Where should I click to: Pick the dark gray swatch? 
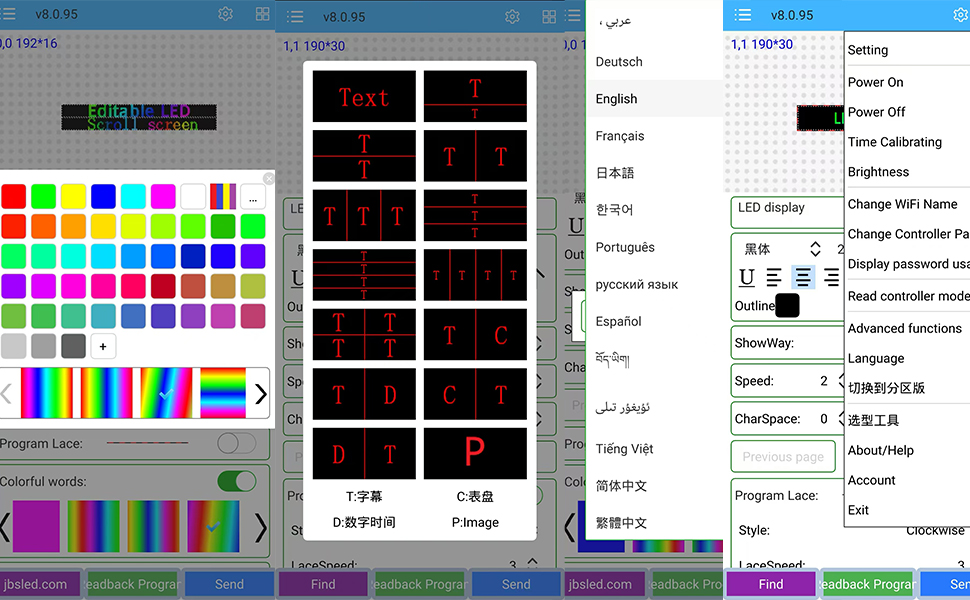coord(74,346)
